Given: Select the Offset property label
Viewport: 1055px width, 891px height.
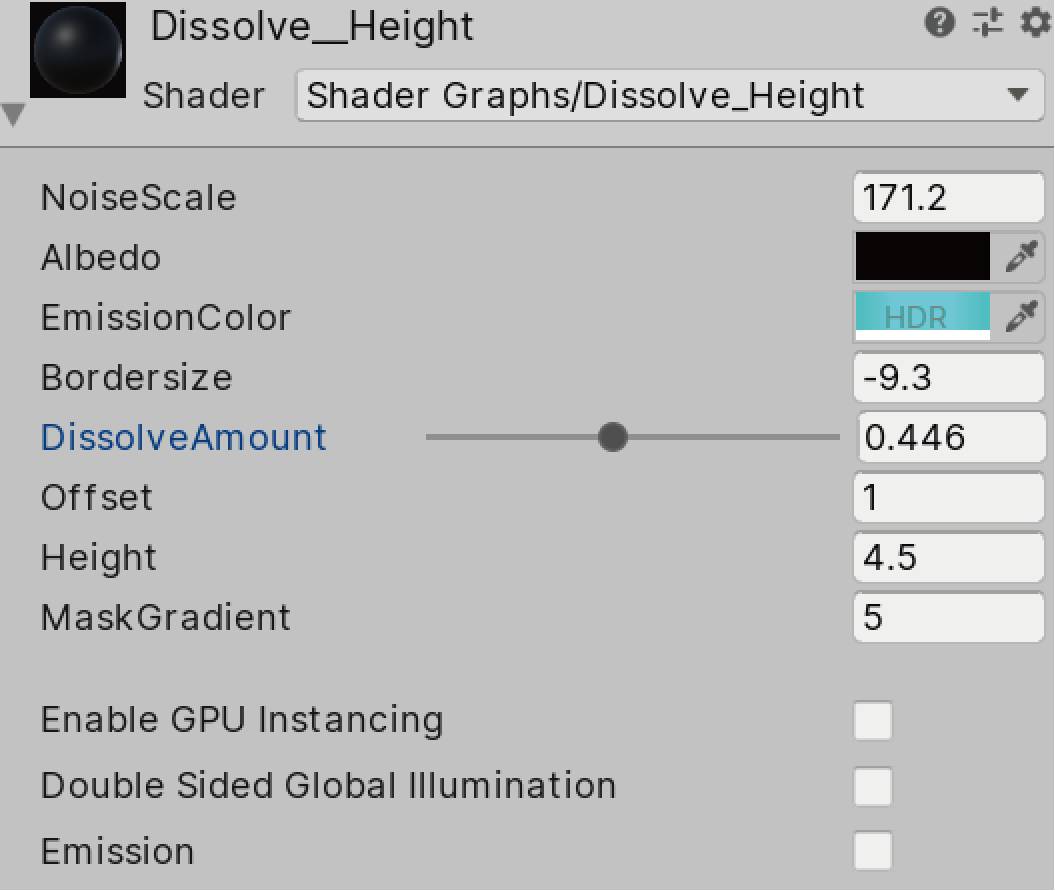Looking at the screenshot, I should [x=97, y=497].
